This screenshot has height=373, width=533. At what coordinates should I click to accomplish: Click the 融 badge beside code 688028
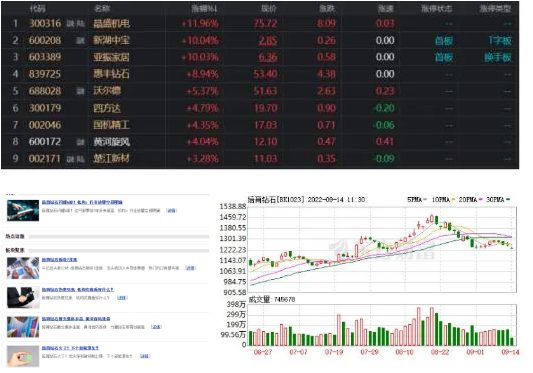tap(80, 91)
